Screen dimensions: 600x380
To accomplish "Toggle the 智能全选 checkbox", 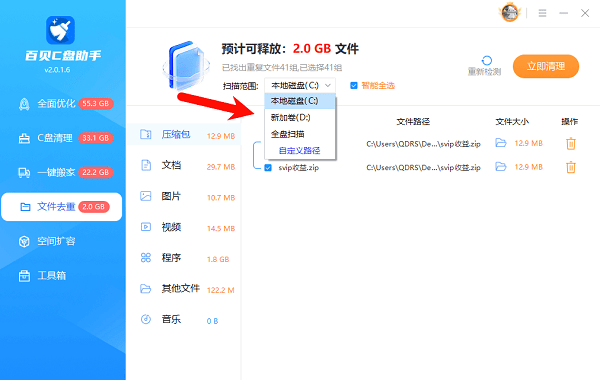I will (x=354, y=85).
